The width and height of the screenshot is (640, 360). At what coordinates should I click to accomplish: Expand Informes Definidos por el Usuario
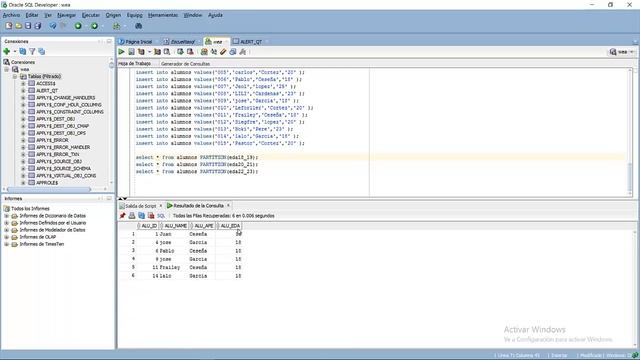(7, 223)
